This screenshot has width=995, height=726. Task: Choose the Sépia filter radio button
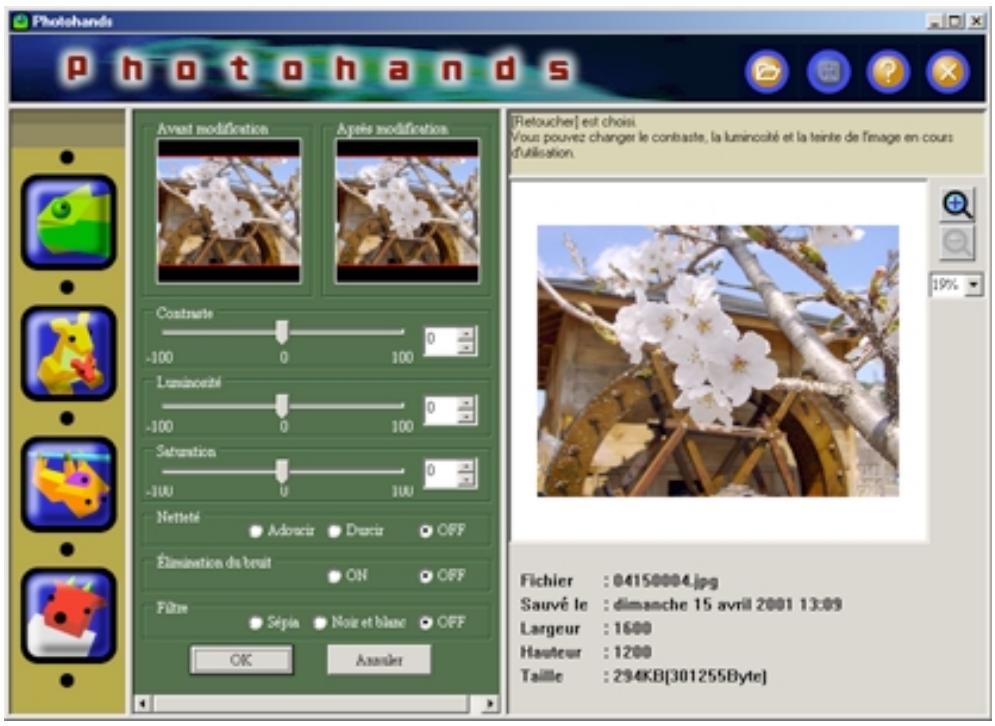(x=256, y=623)
